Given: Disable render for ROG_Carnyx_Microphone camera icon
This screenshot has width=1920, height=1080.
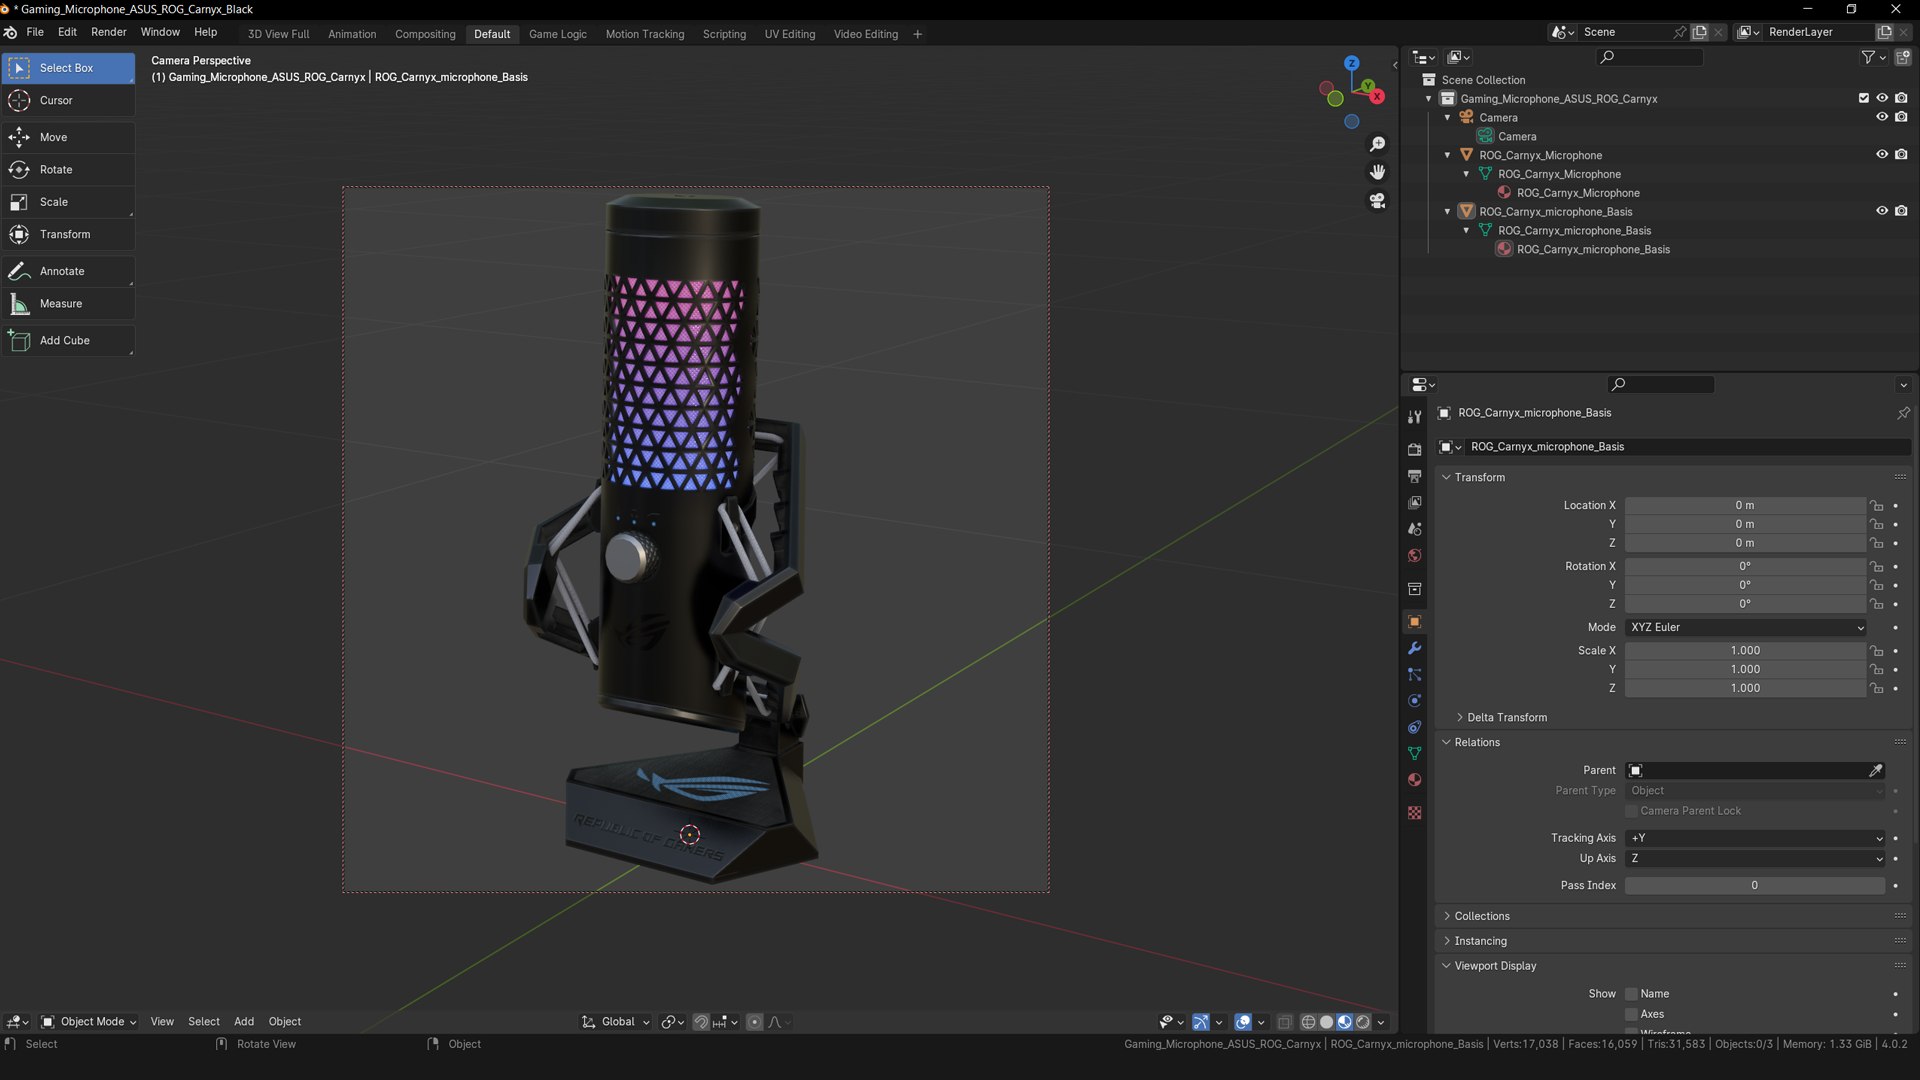Looking at the screenshot, I should click(x=1901, y=155).
